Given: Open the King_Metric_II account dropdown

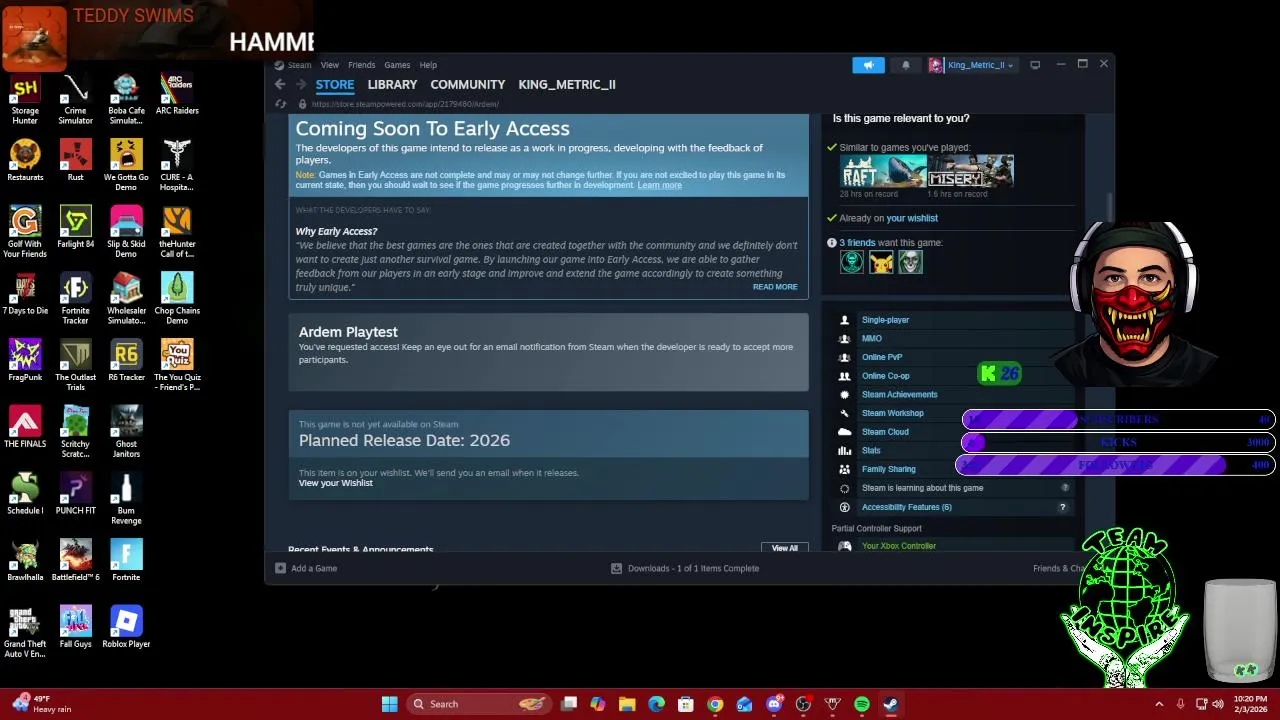Looking at the screenshot, I should 972,65.
